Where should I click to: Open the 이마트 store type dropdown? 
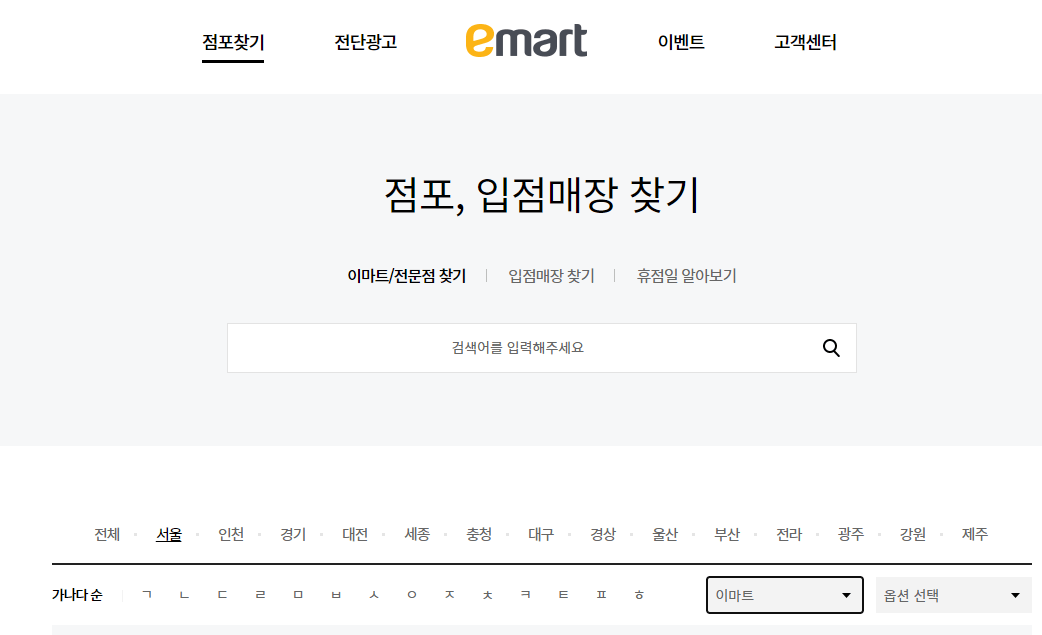pos(784,594)
